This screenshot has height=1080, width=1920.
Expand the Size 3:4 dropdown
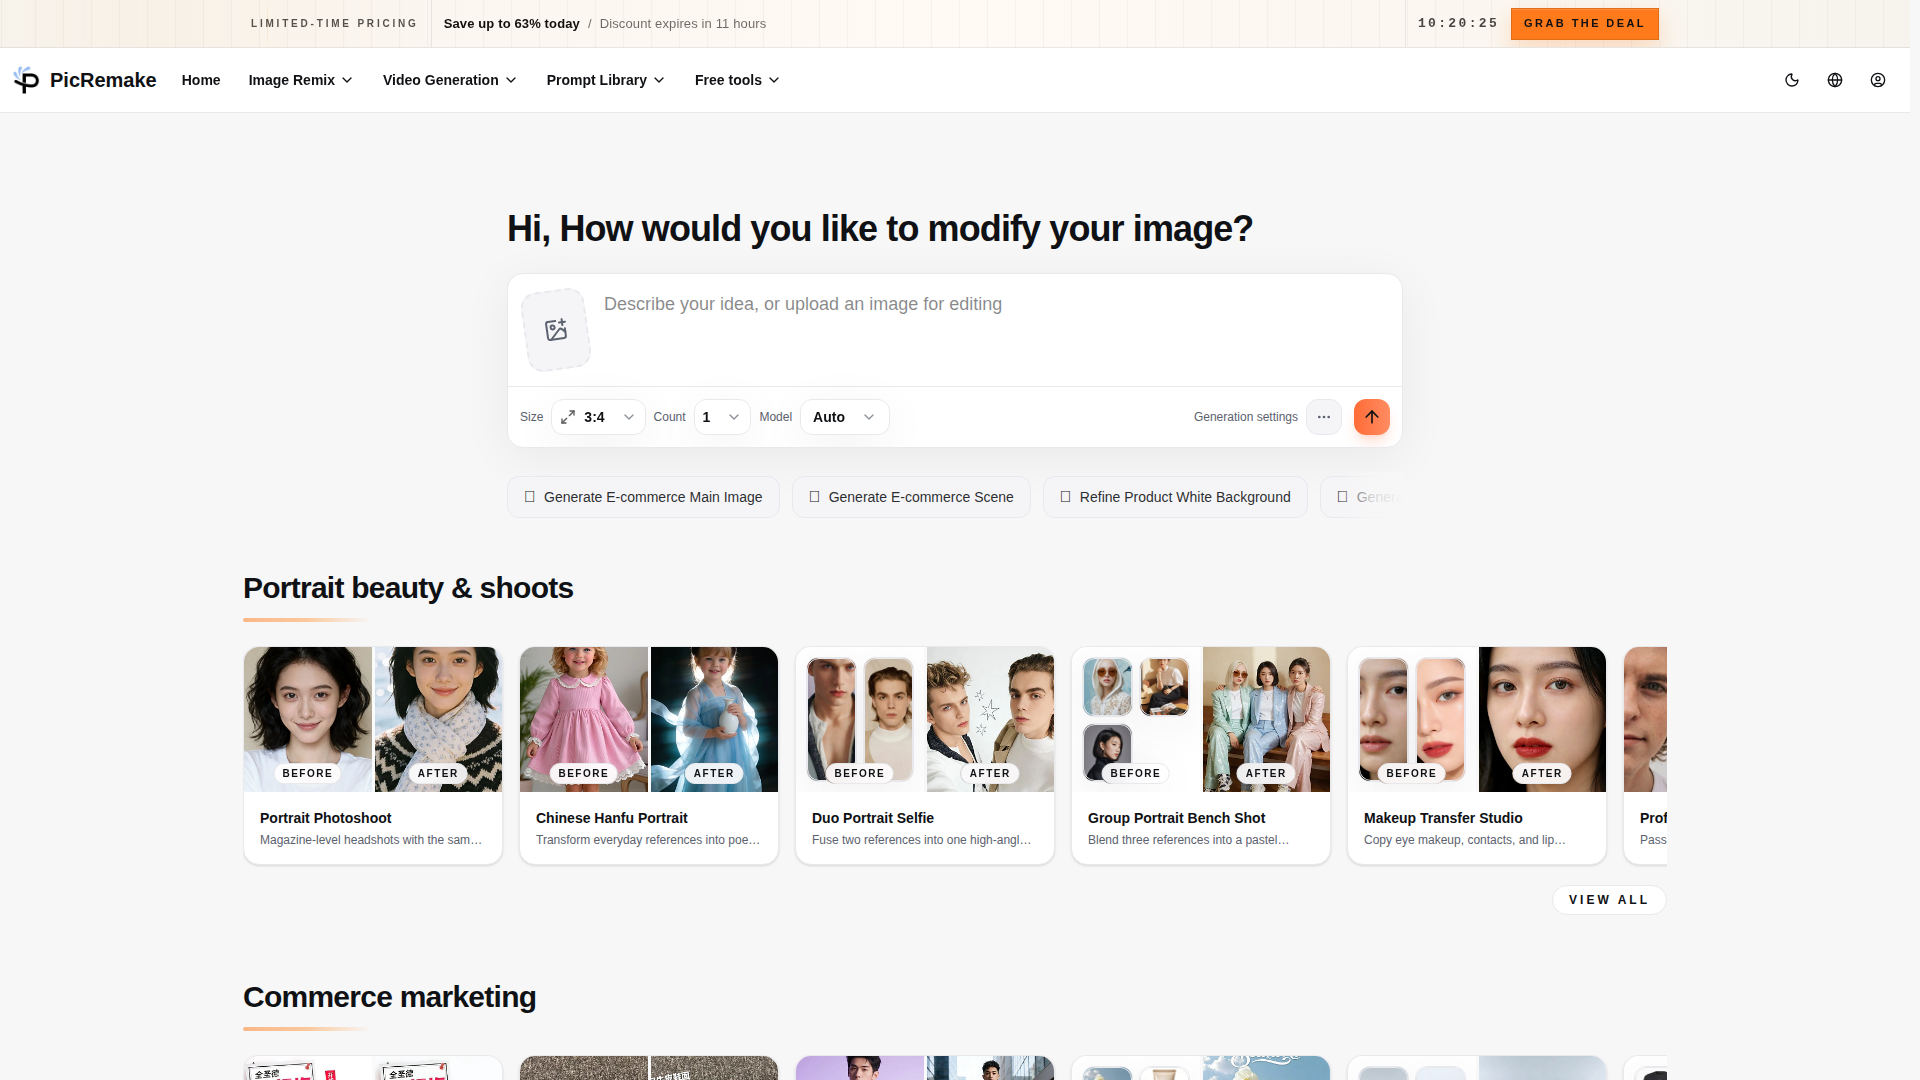pyautogui.click(x=628, y=417)
